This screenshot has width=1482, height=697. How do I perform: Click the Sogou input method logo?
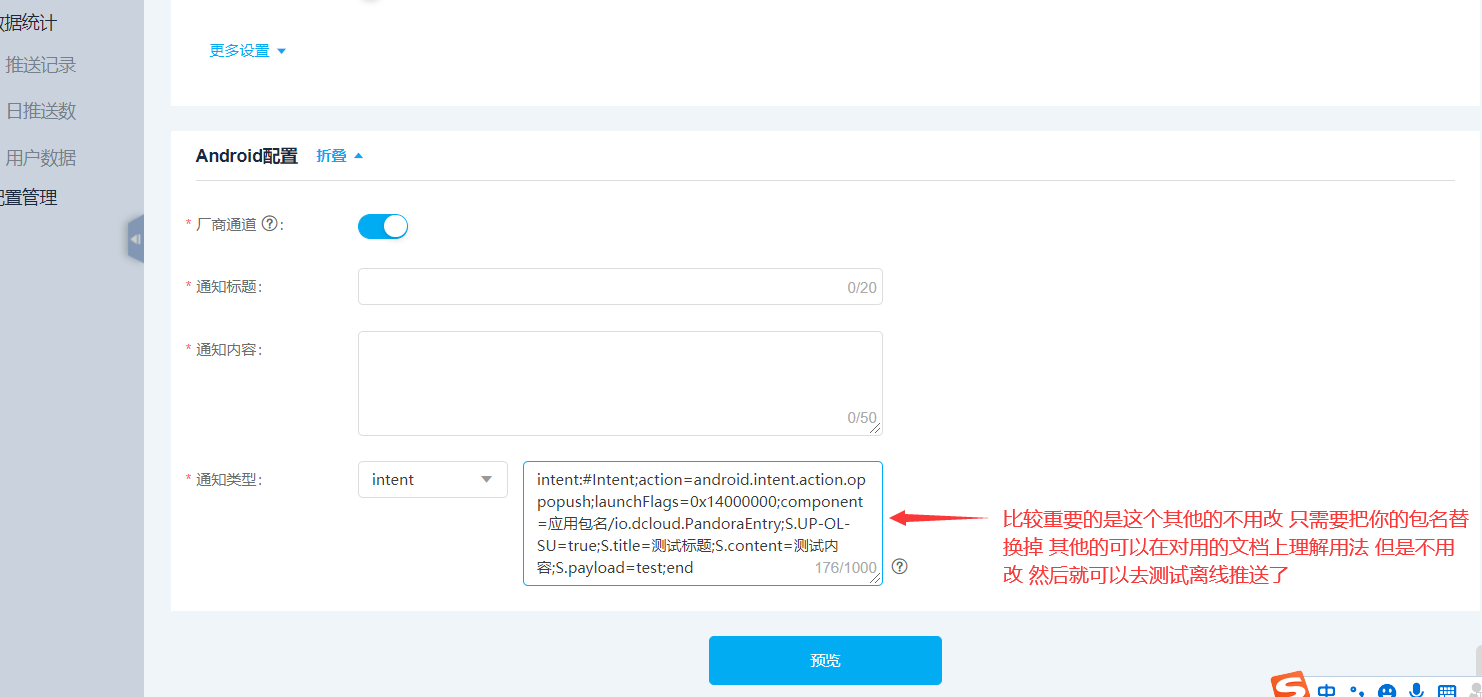(1290, 686)
